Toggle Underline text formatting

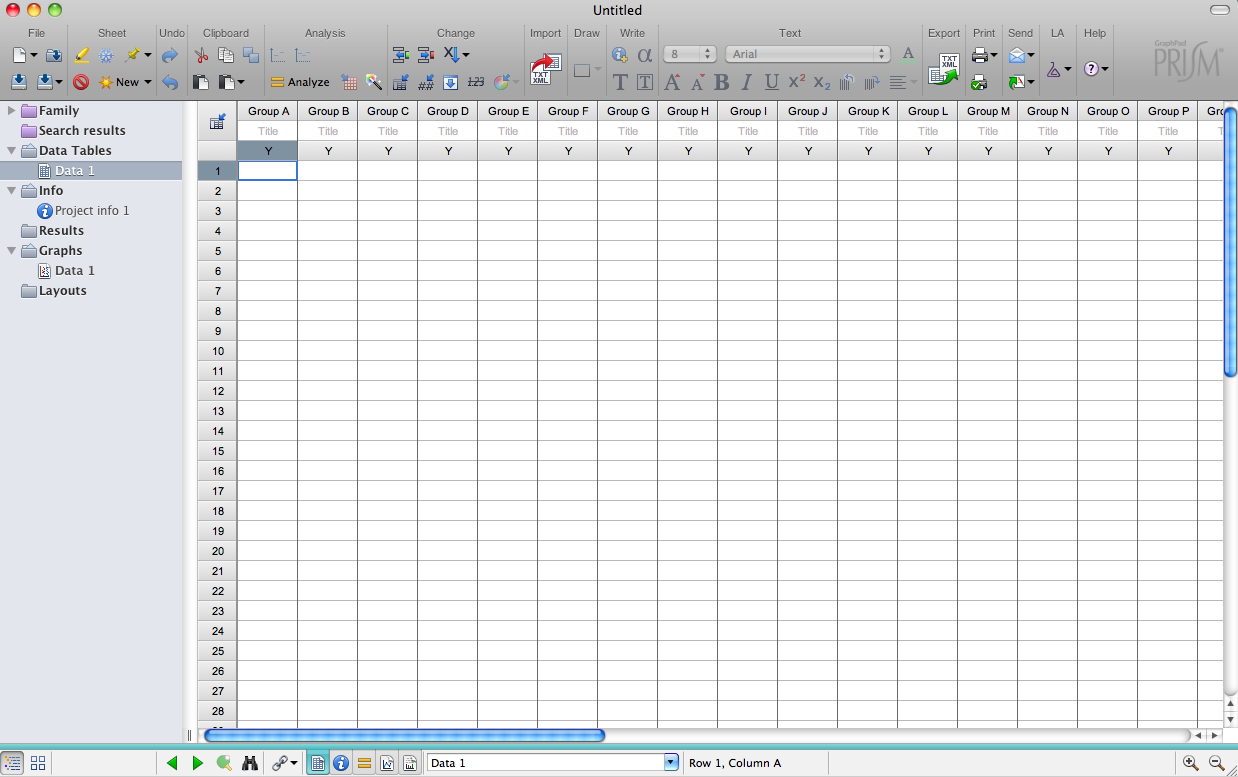click(771, 82)
